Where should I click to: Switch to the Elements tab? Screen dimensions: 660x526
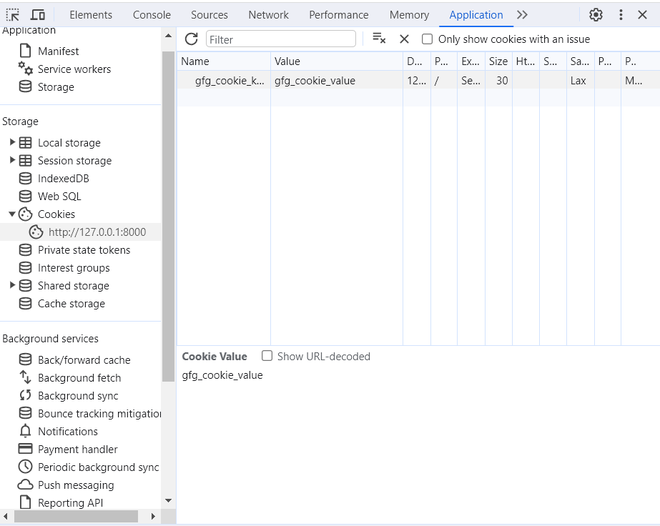(x=91, y=15)
